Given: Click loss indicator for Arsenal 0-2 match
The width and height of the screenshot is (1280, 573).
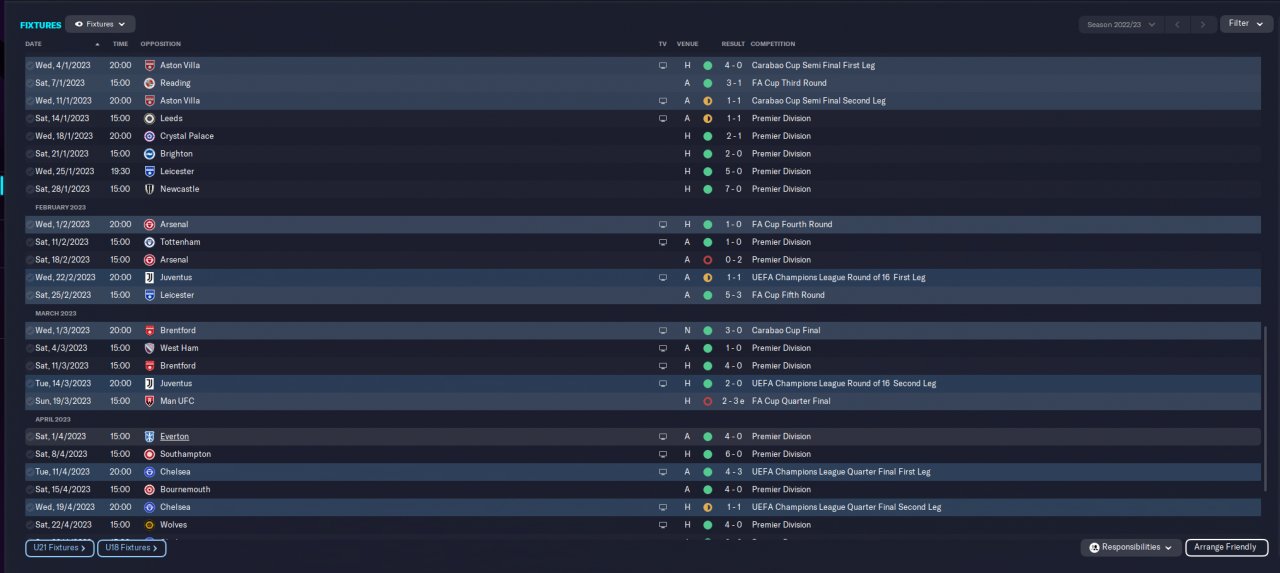Looking at the screenshot, I should tap(707, 260).
